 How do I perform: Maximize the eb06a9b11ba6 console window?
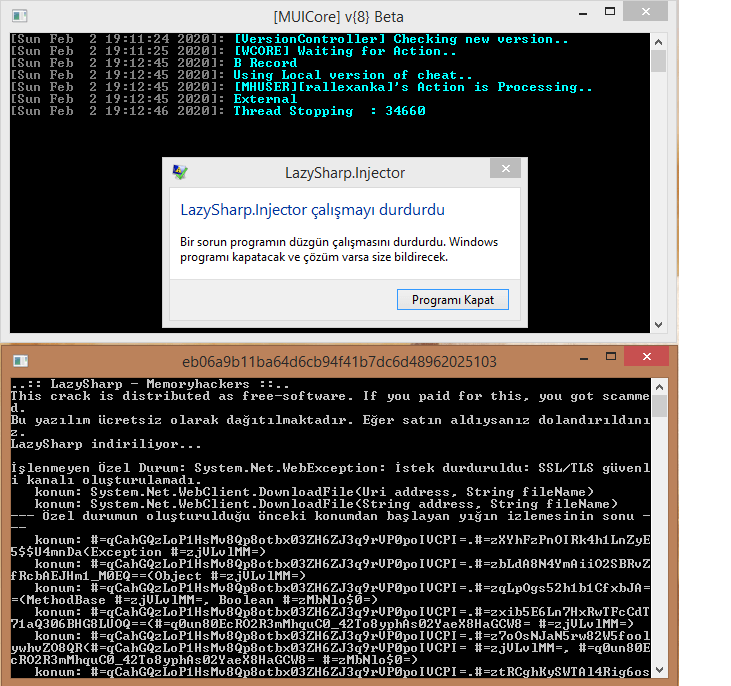(x=611, y=357)
